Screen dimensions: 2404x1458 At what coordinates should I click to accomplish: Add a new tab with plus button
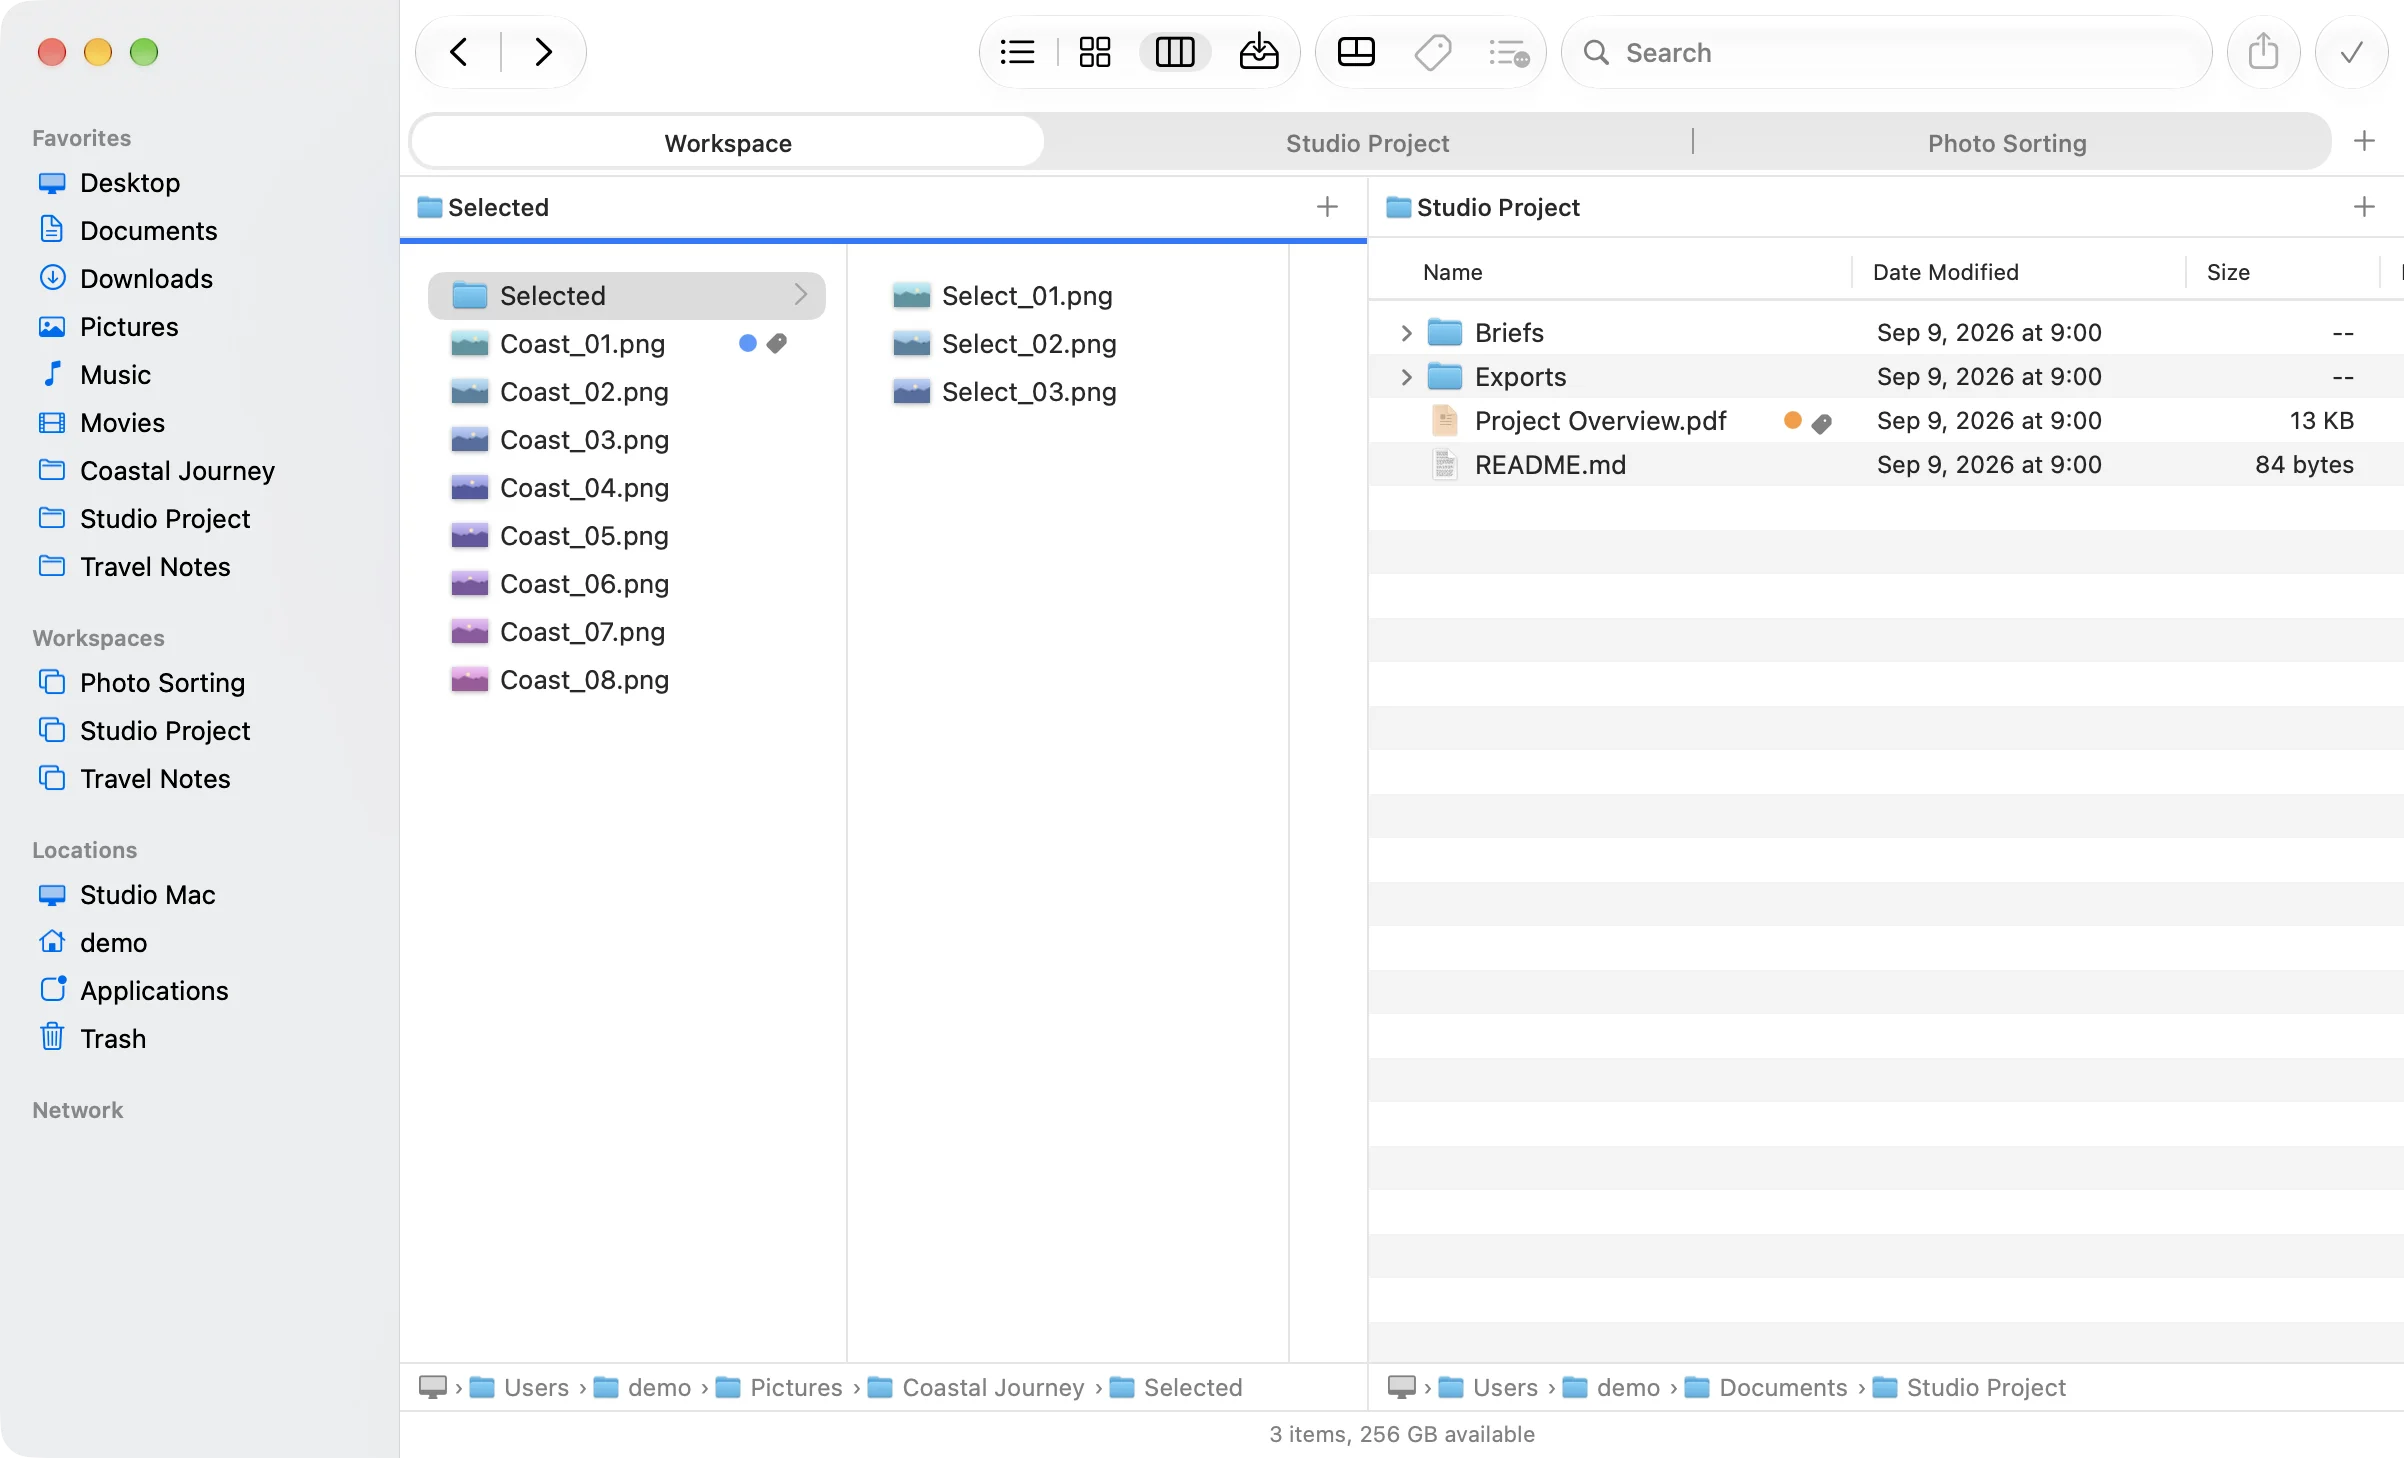coord(2364,141)
